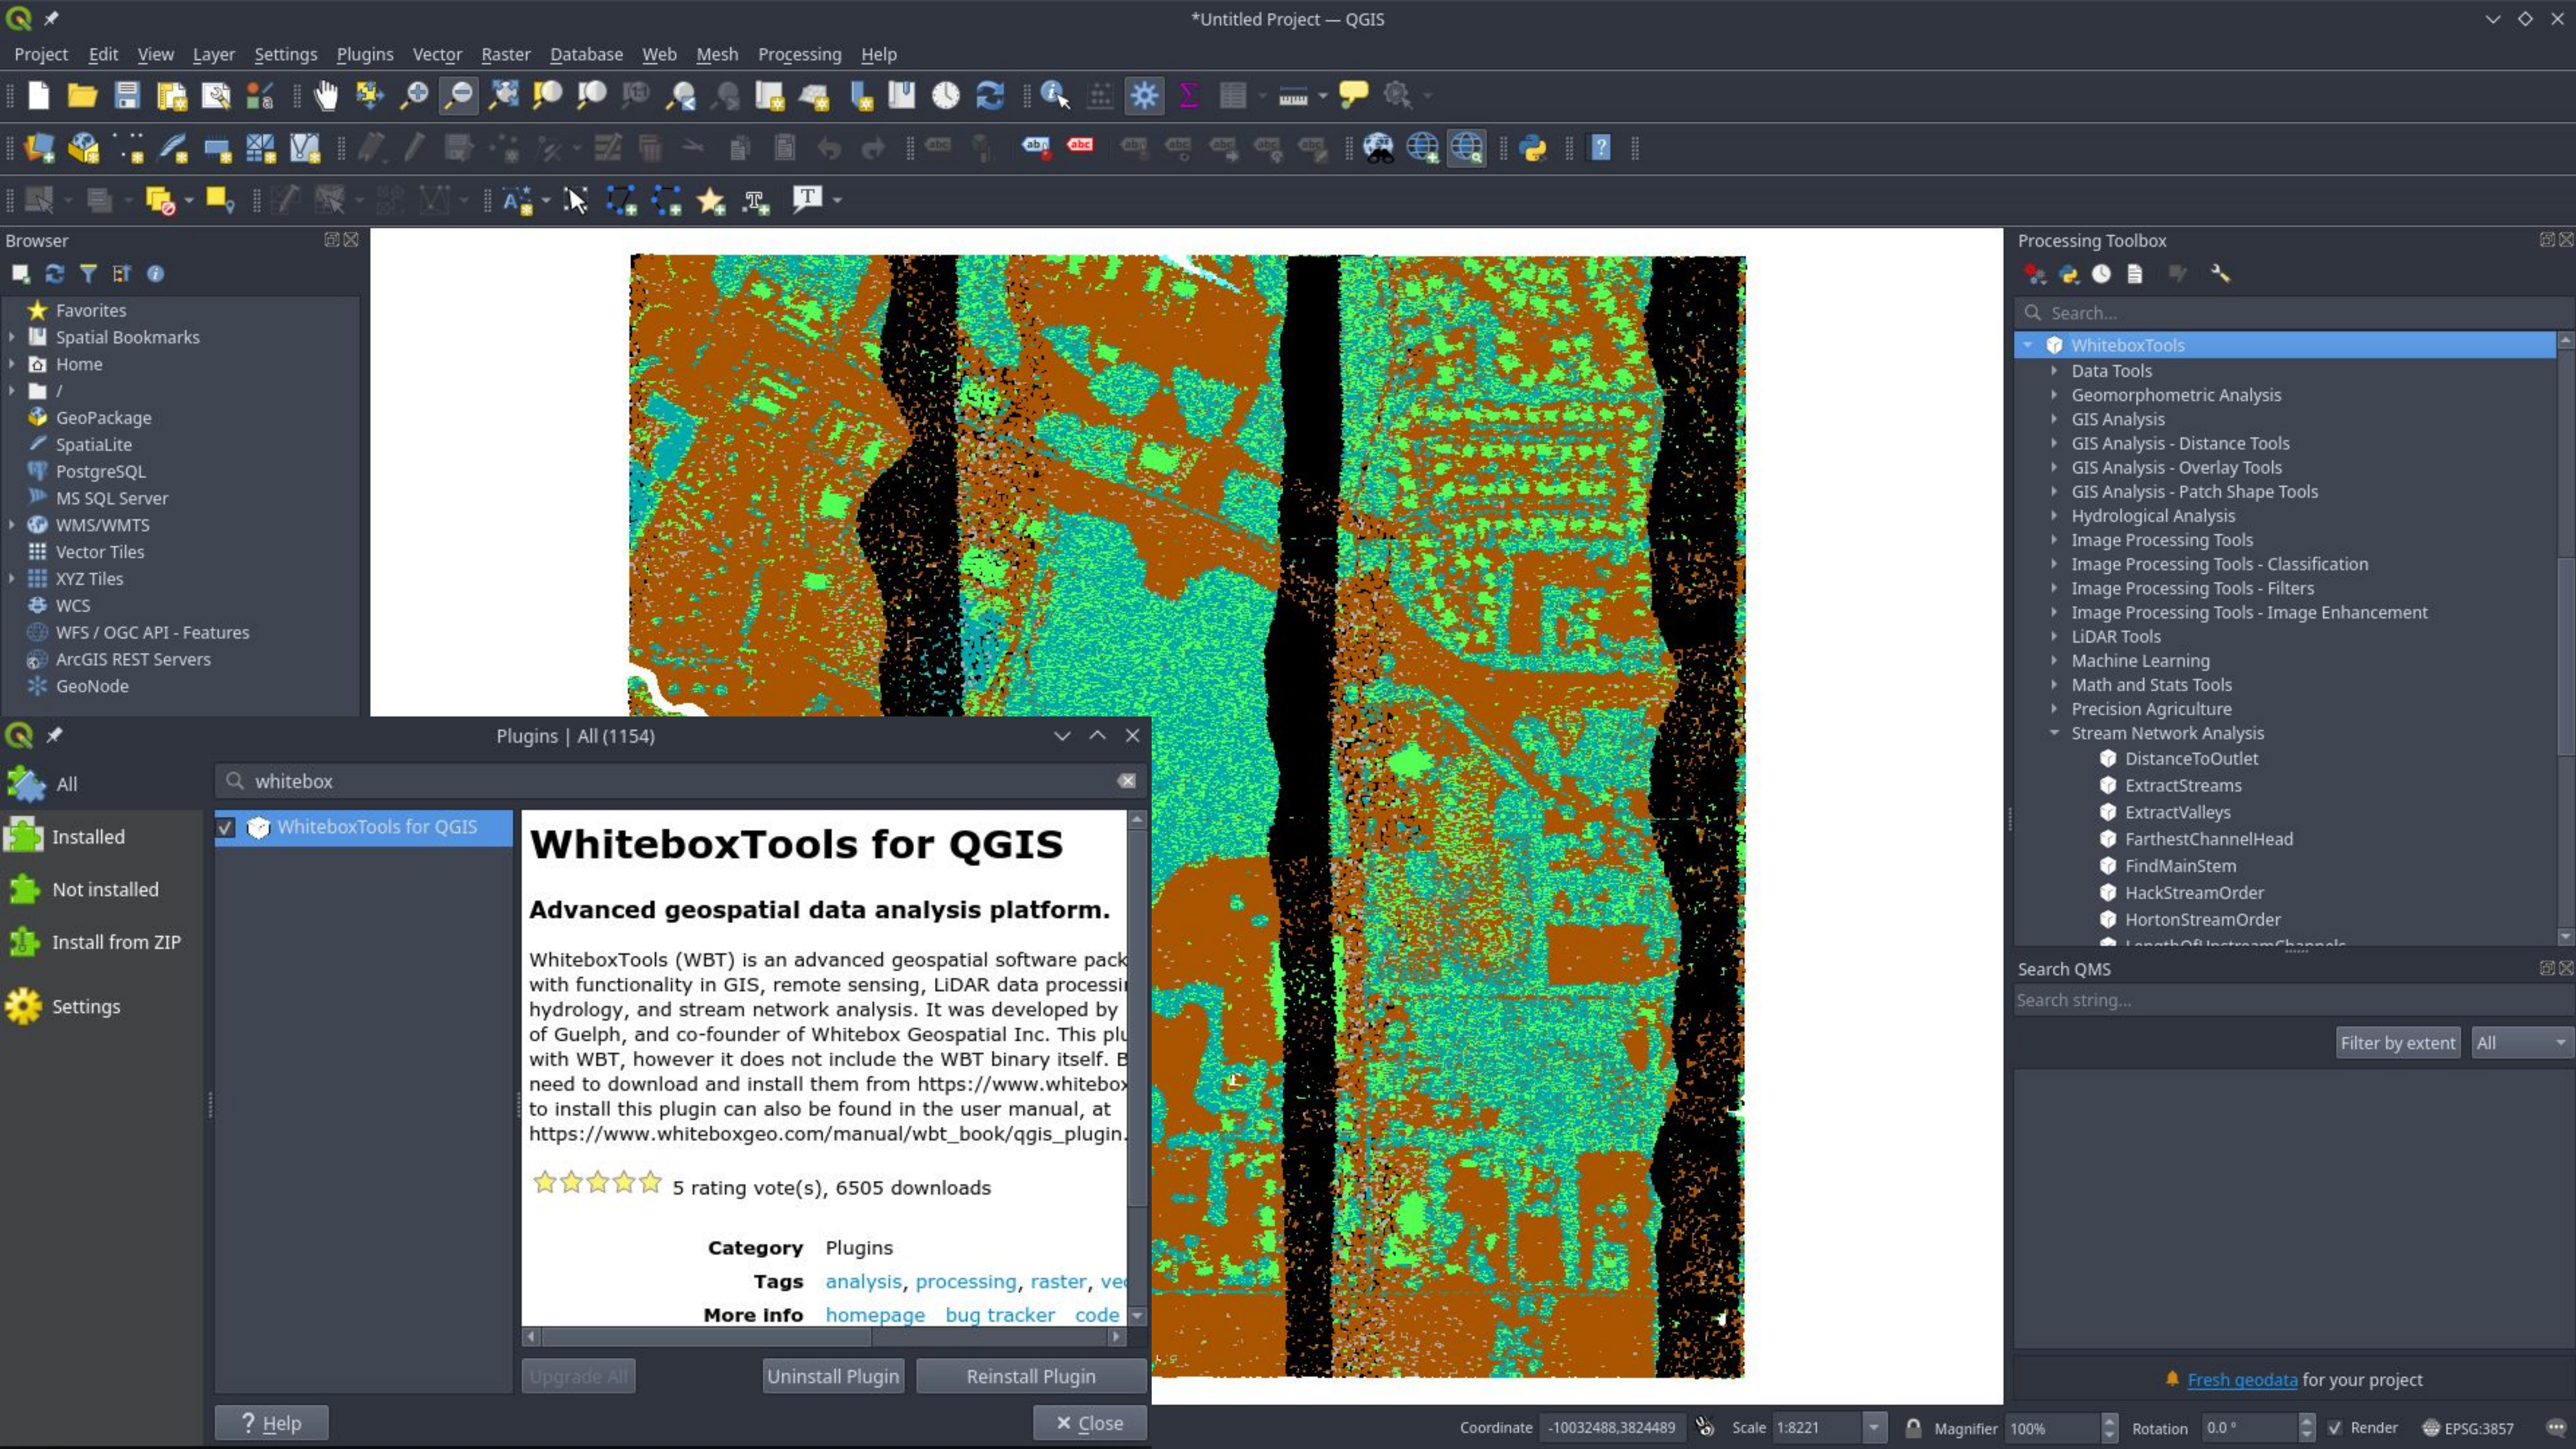Screen dimensions: 2576x1449
Task: Refresh the Browser panel
Action: point(54,274)
